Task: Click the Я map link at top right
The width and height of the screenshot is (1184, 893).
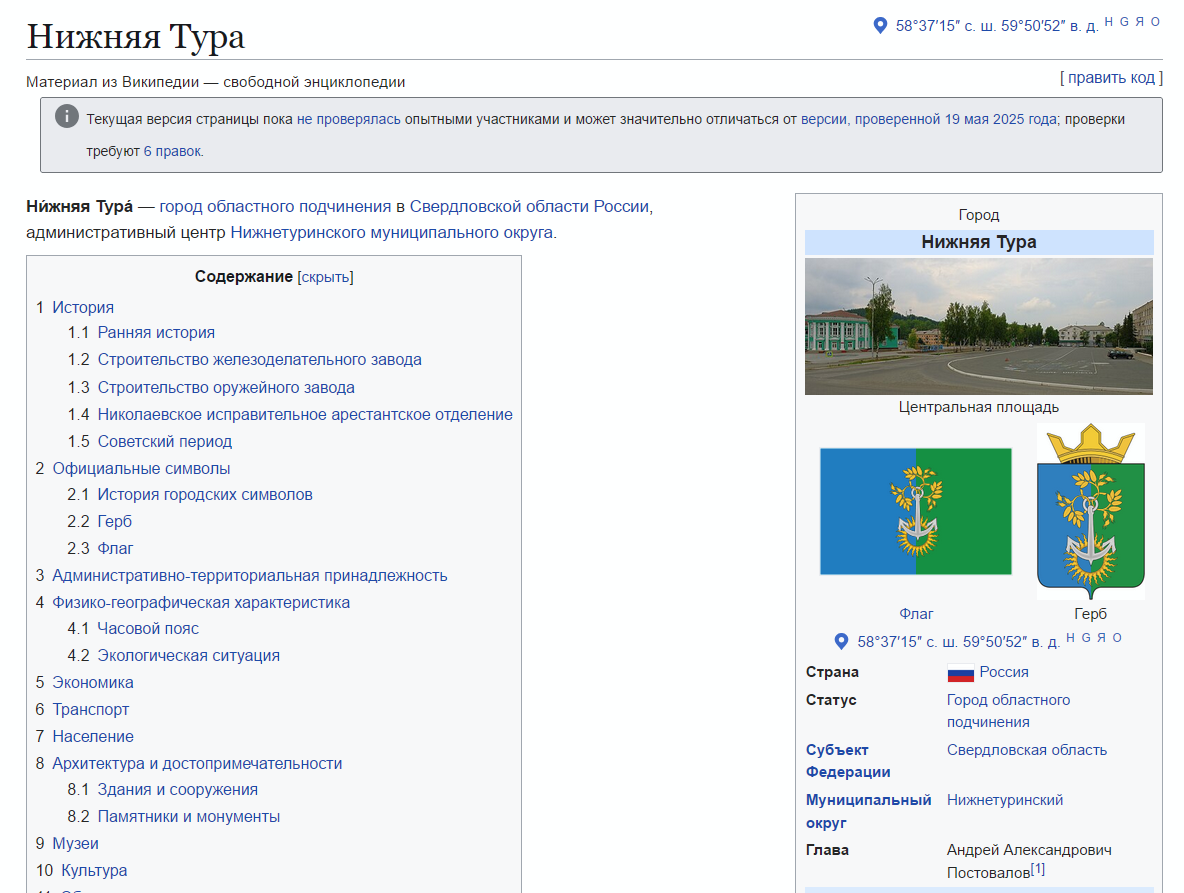Action: tap(1139, 22)
